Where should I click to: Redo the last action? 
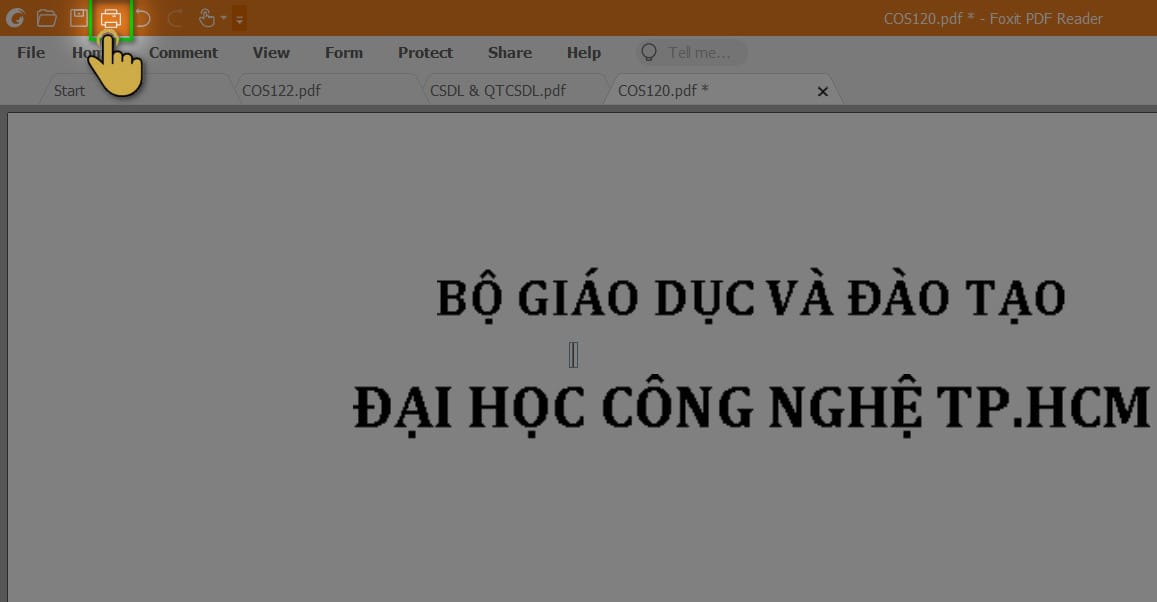tap(175, 18)
